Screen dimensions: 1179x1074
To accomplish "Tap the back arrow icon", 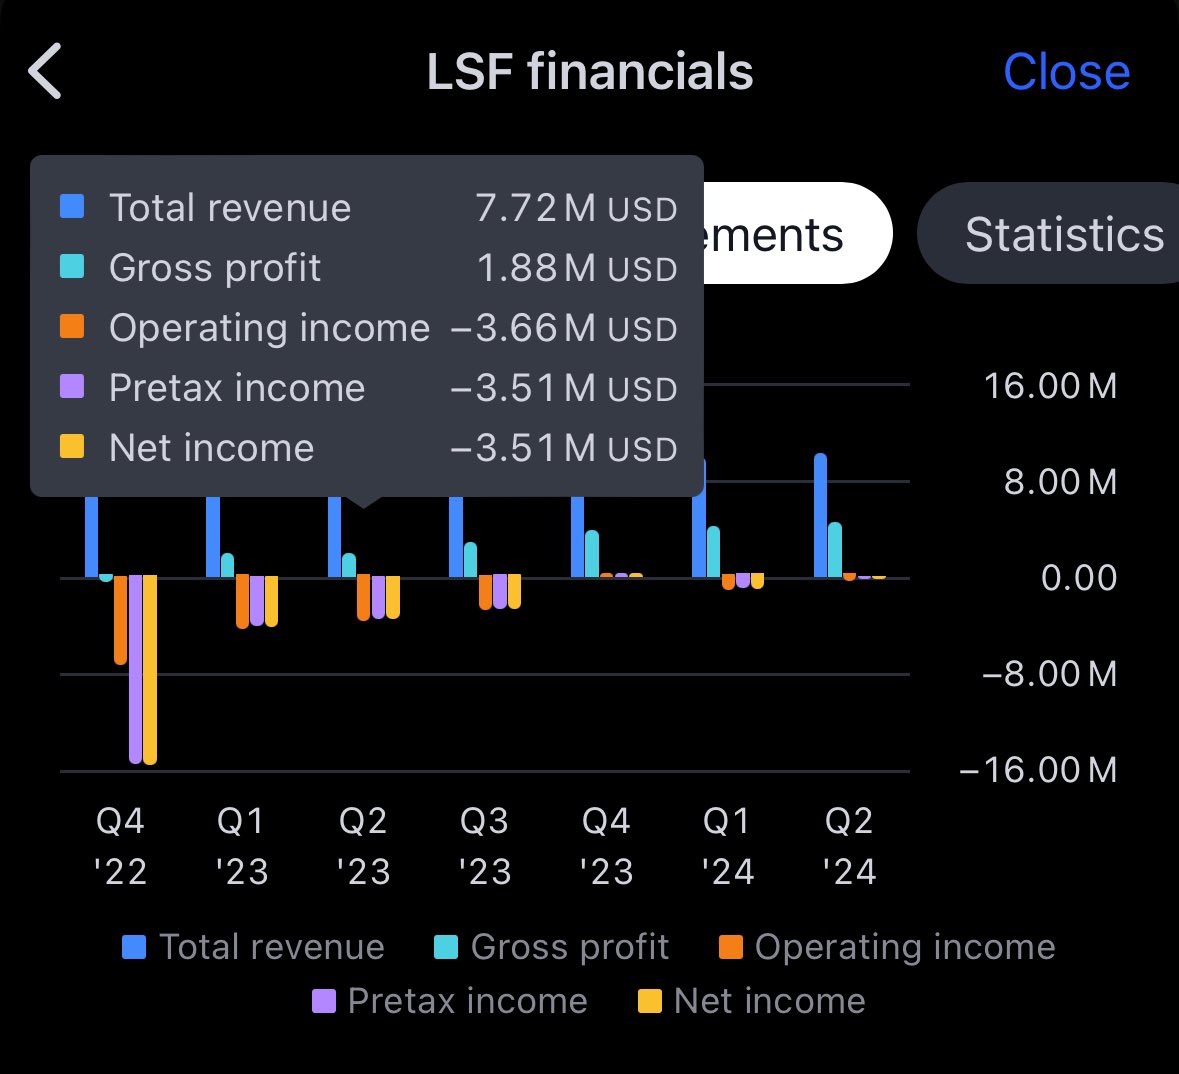I will point(45,71).
